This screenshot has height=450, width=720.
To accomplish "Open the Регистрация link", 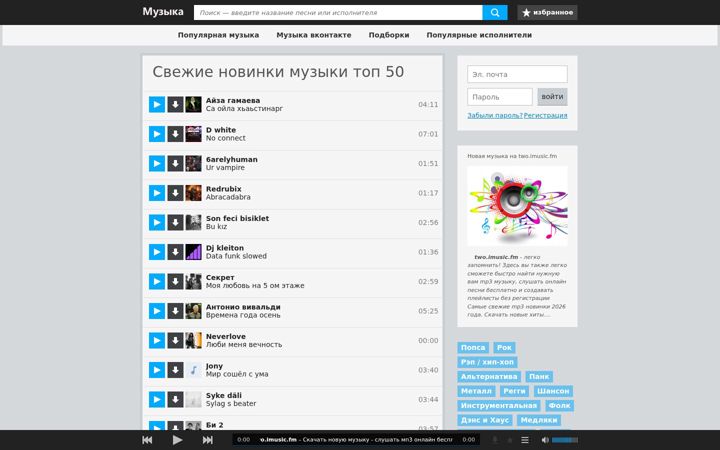I will [546, 115].
